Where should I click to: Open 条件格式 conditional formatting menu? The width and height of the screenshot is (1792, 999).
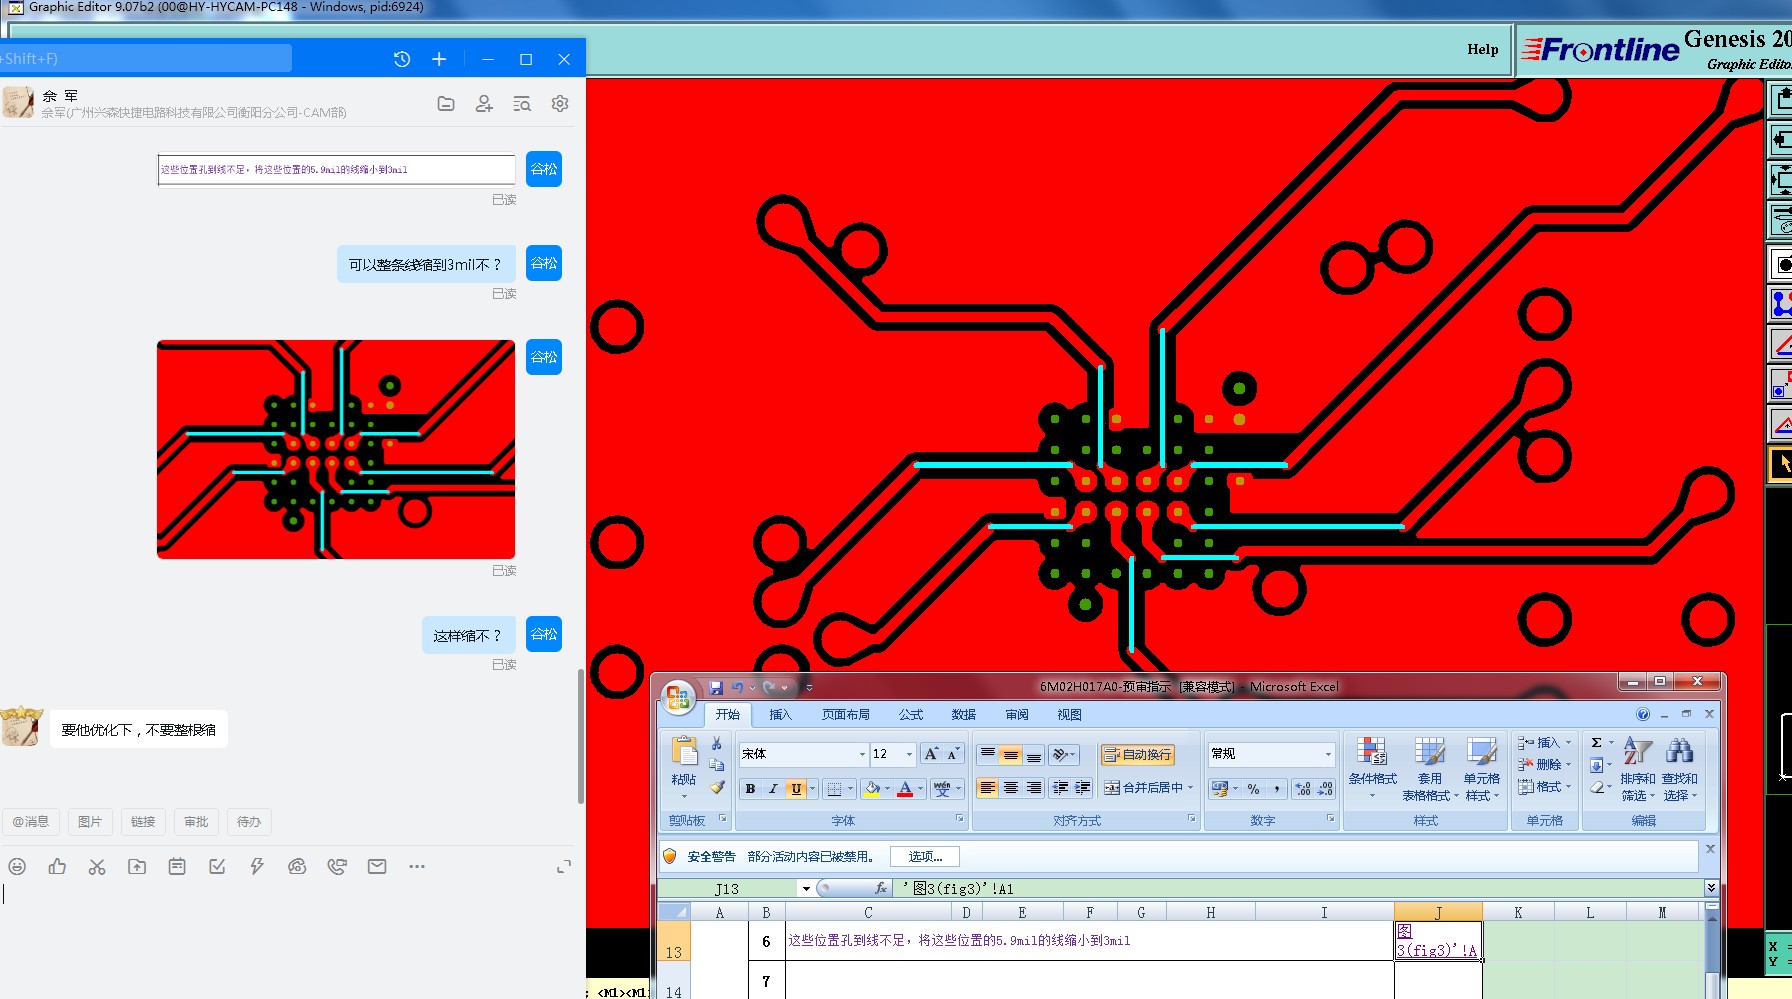[1372, 768]
